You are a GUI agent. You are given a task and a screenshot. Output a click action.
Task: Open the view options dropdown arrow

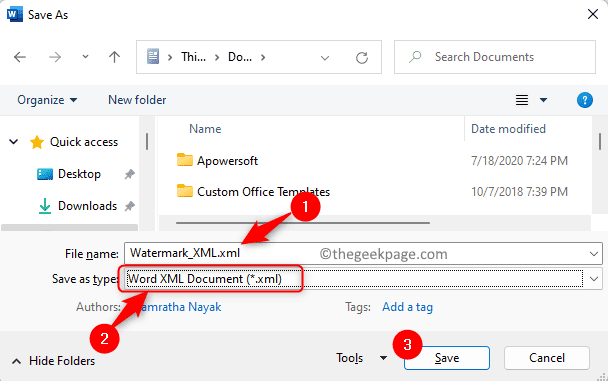[543, 100]
